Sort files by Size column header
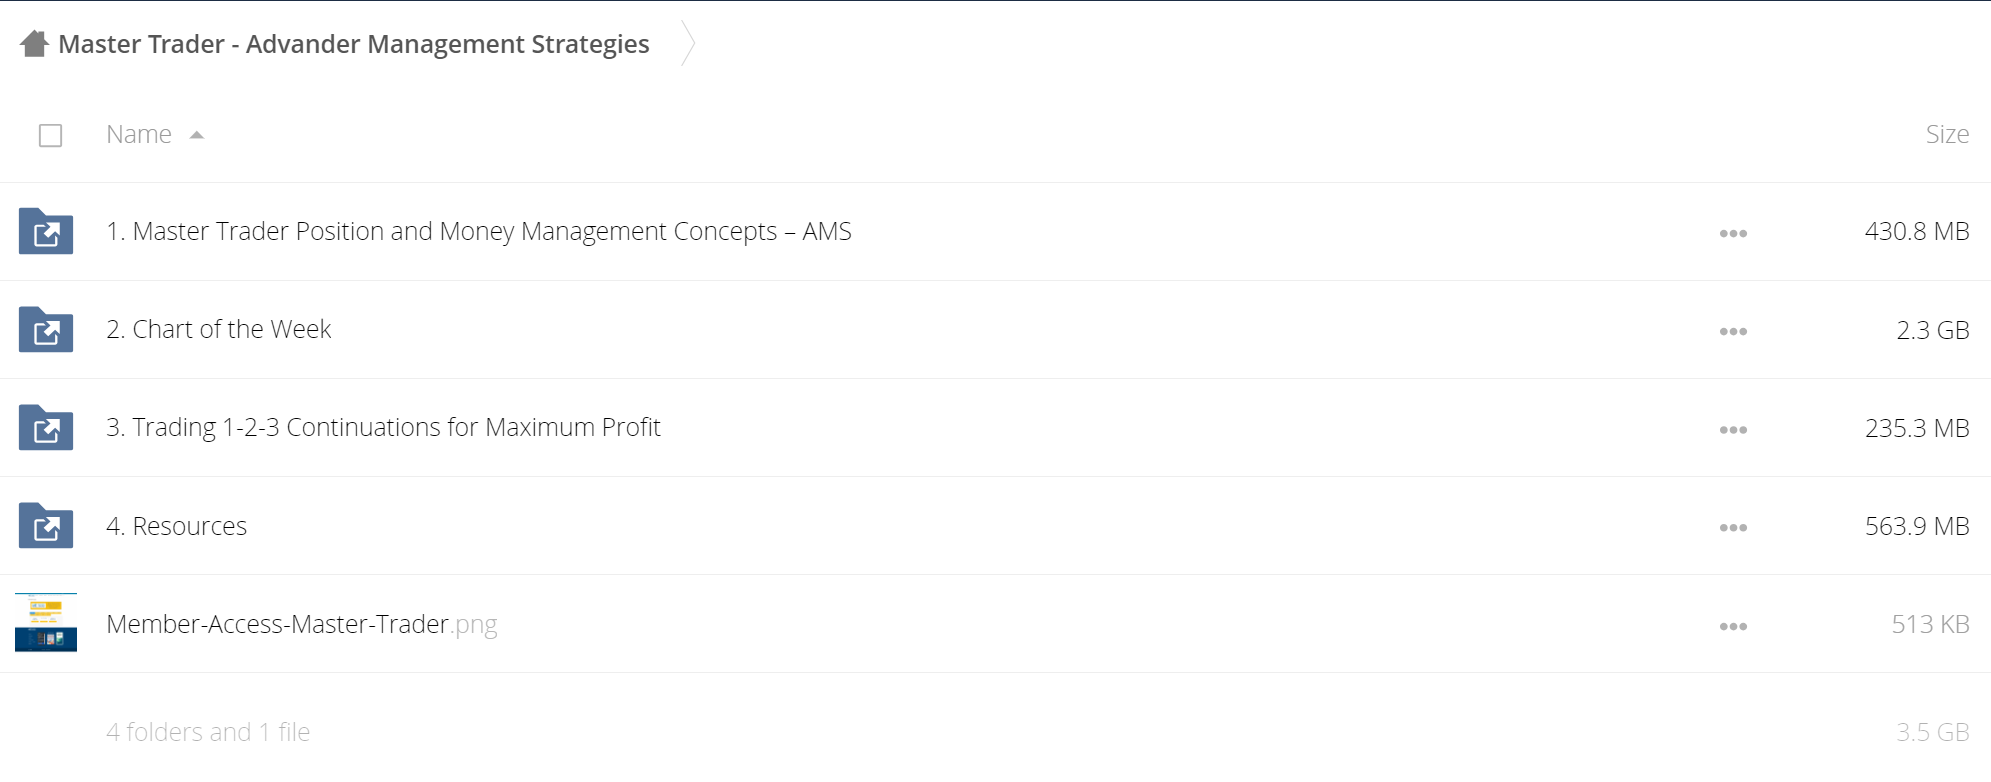 click(x=1947, y=134)
